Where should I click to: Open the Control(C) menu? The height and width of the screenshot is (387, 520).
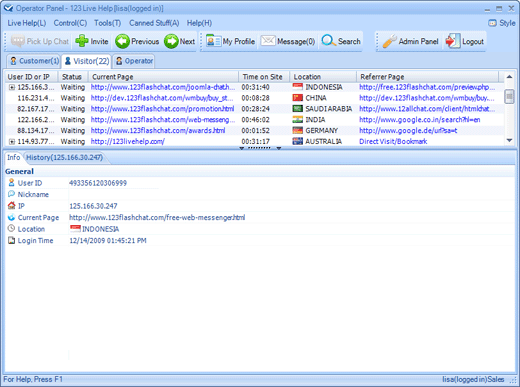point(70,23)
